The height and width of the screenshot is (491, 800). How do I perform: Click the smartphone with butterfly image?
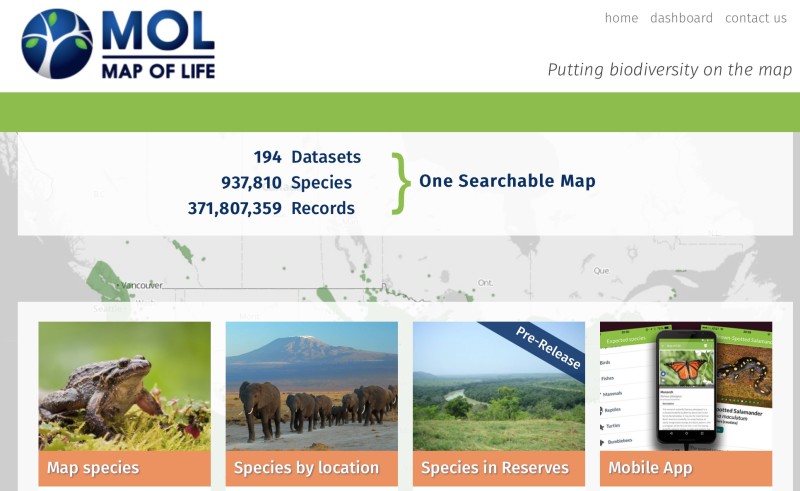coord(686,386)
